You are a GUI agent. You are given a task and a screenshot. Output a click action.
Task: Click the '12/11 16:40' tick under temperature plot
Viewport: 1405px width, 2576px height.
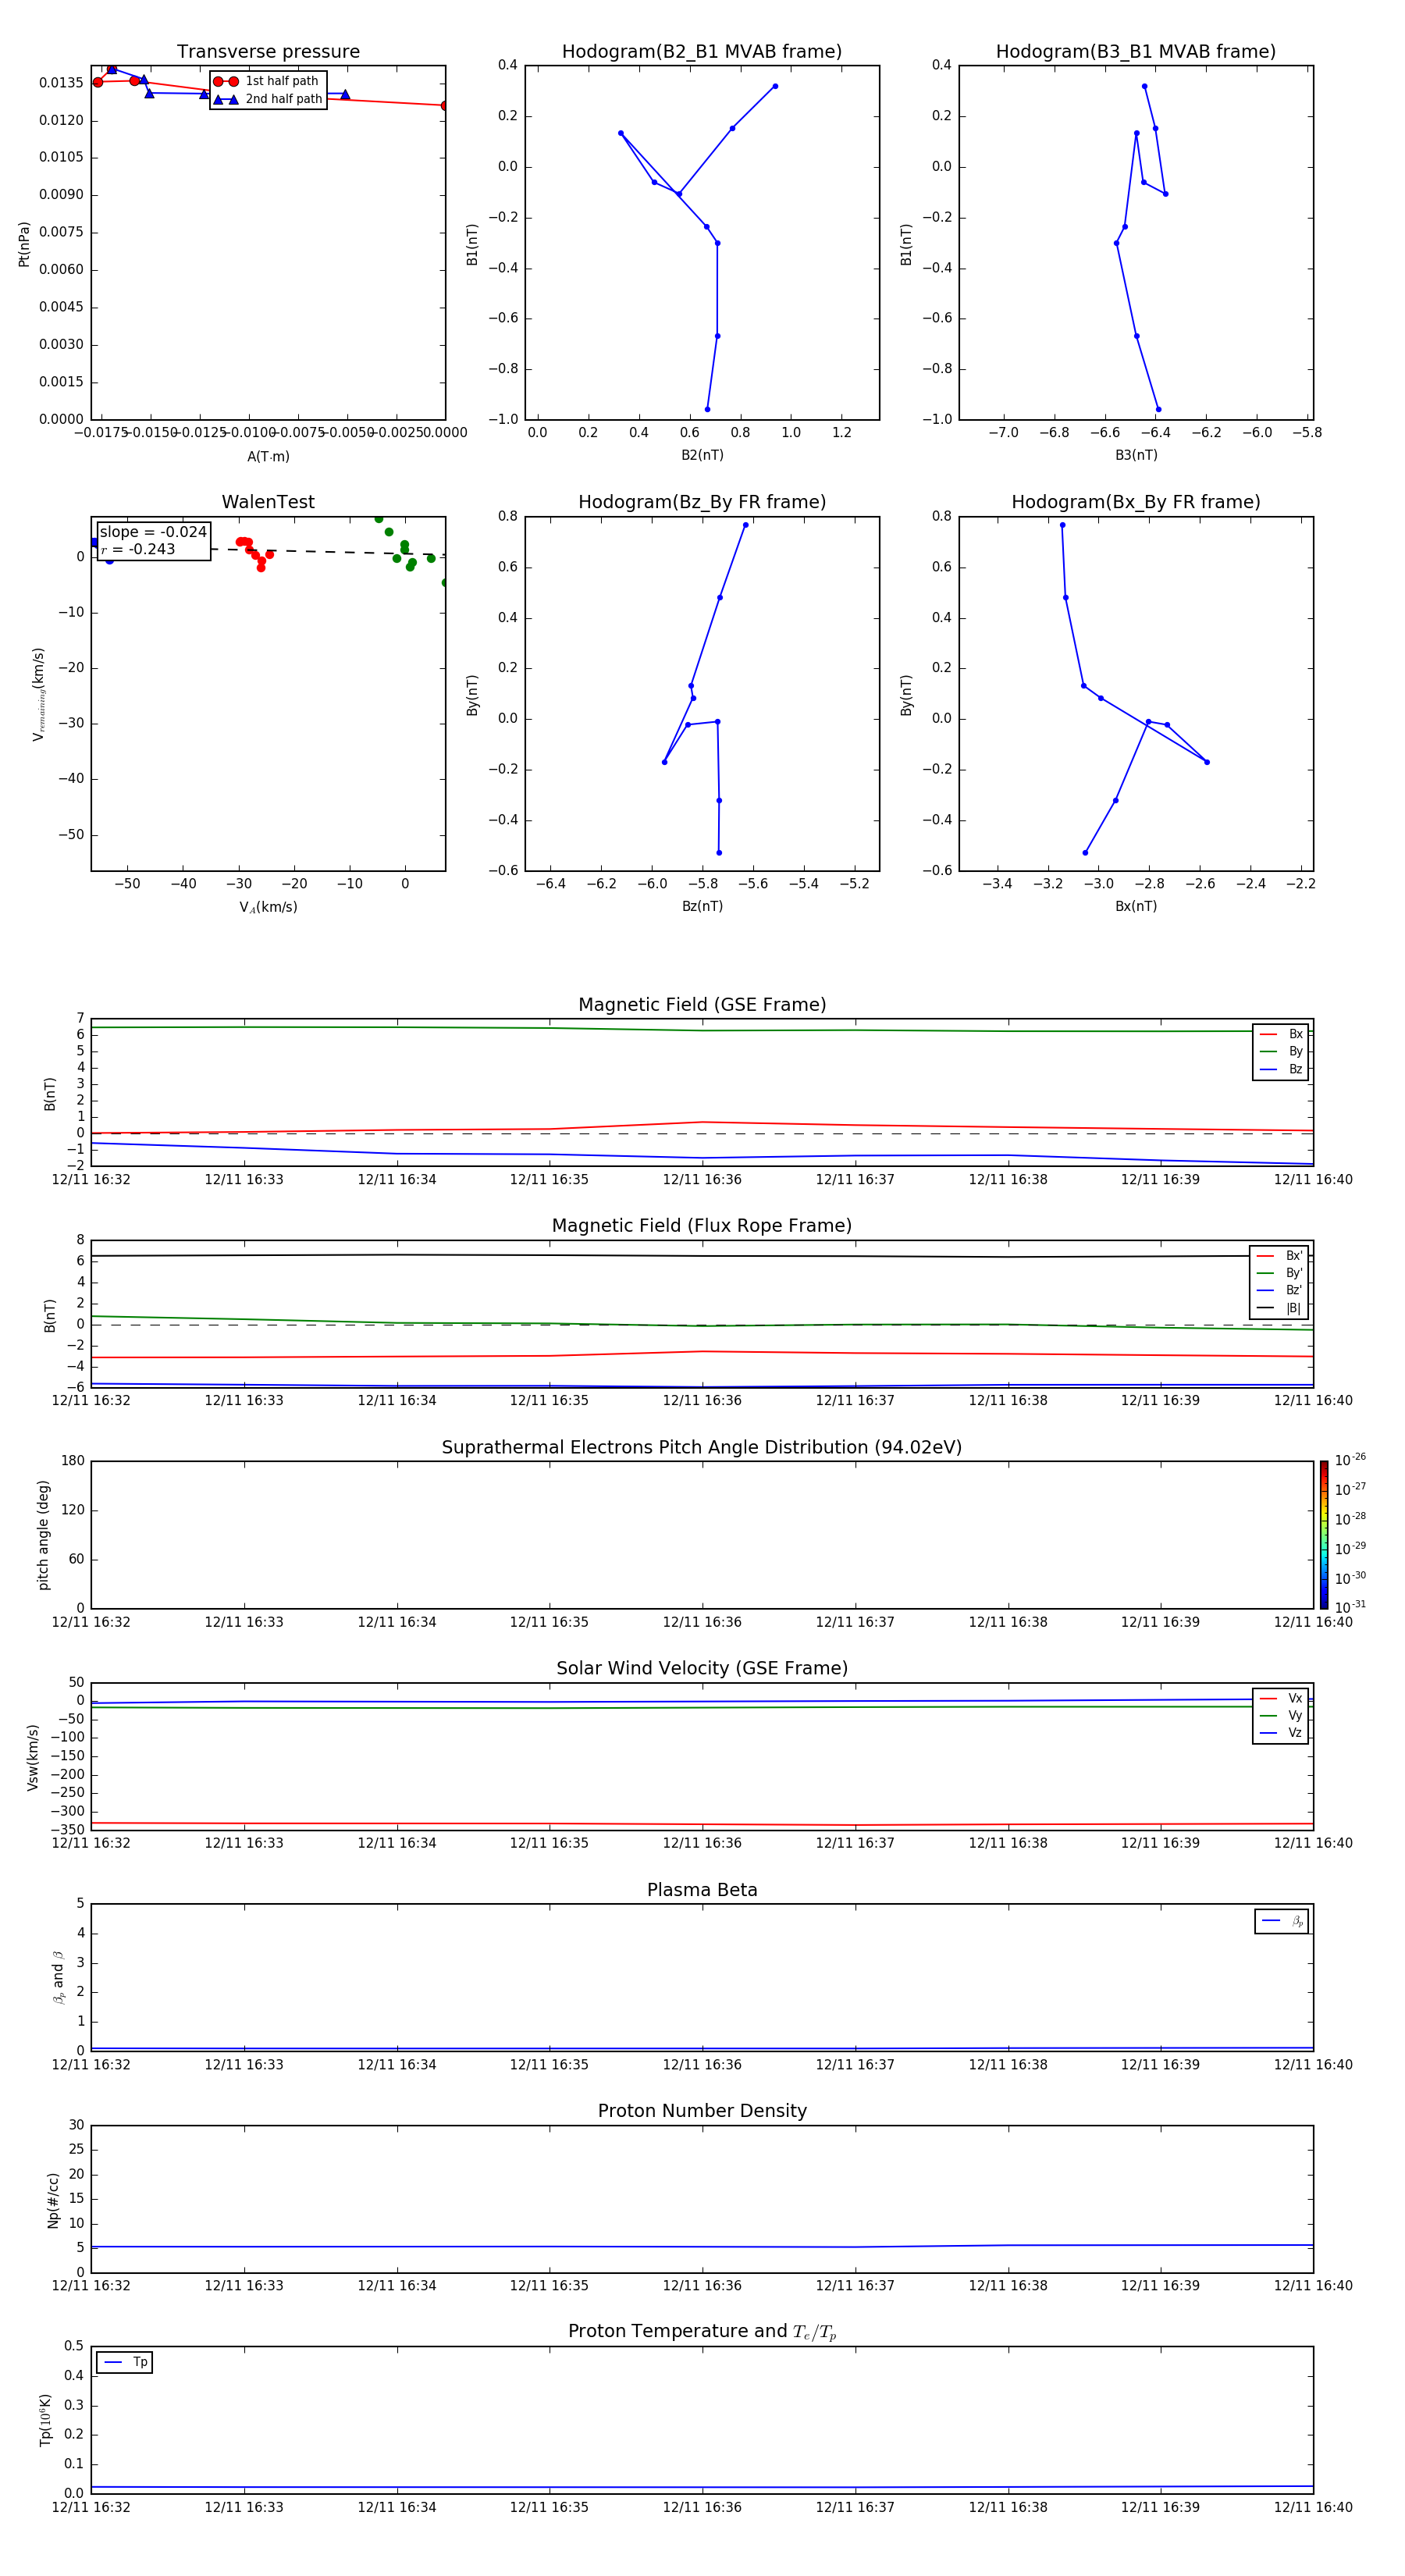1313,2507
